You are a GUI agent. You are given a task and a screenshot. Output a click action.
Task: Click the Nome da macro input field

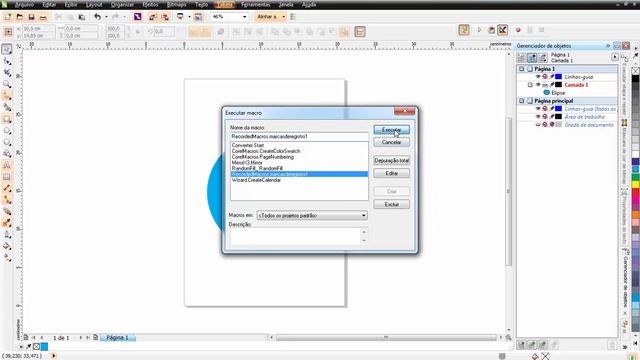coord(299,136)
